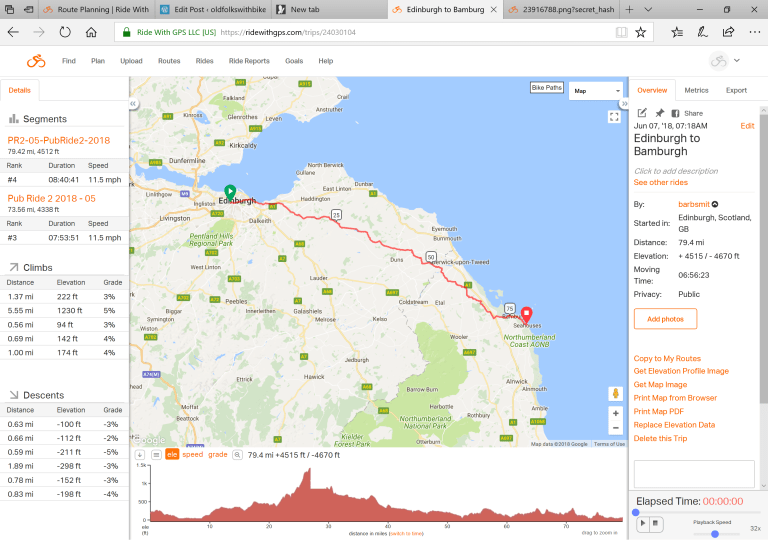Screen dimensions: 768x540
Task: Click the Playback Speed slider
Action: (714, 534)
